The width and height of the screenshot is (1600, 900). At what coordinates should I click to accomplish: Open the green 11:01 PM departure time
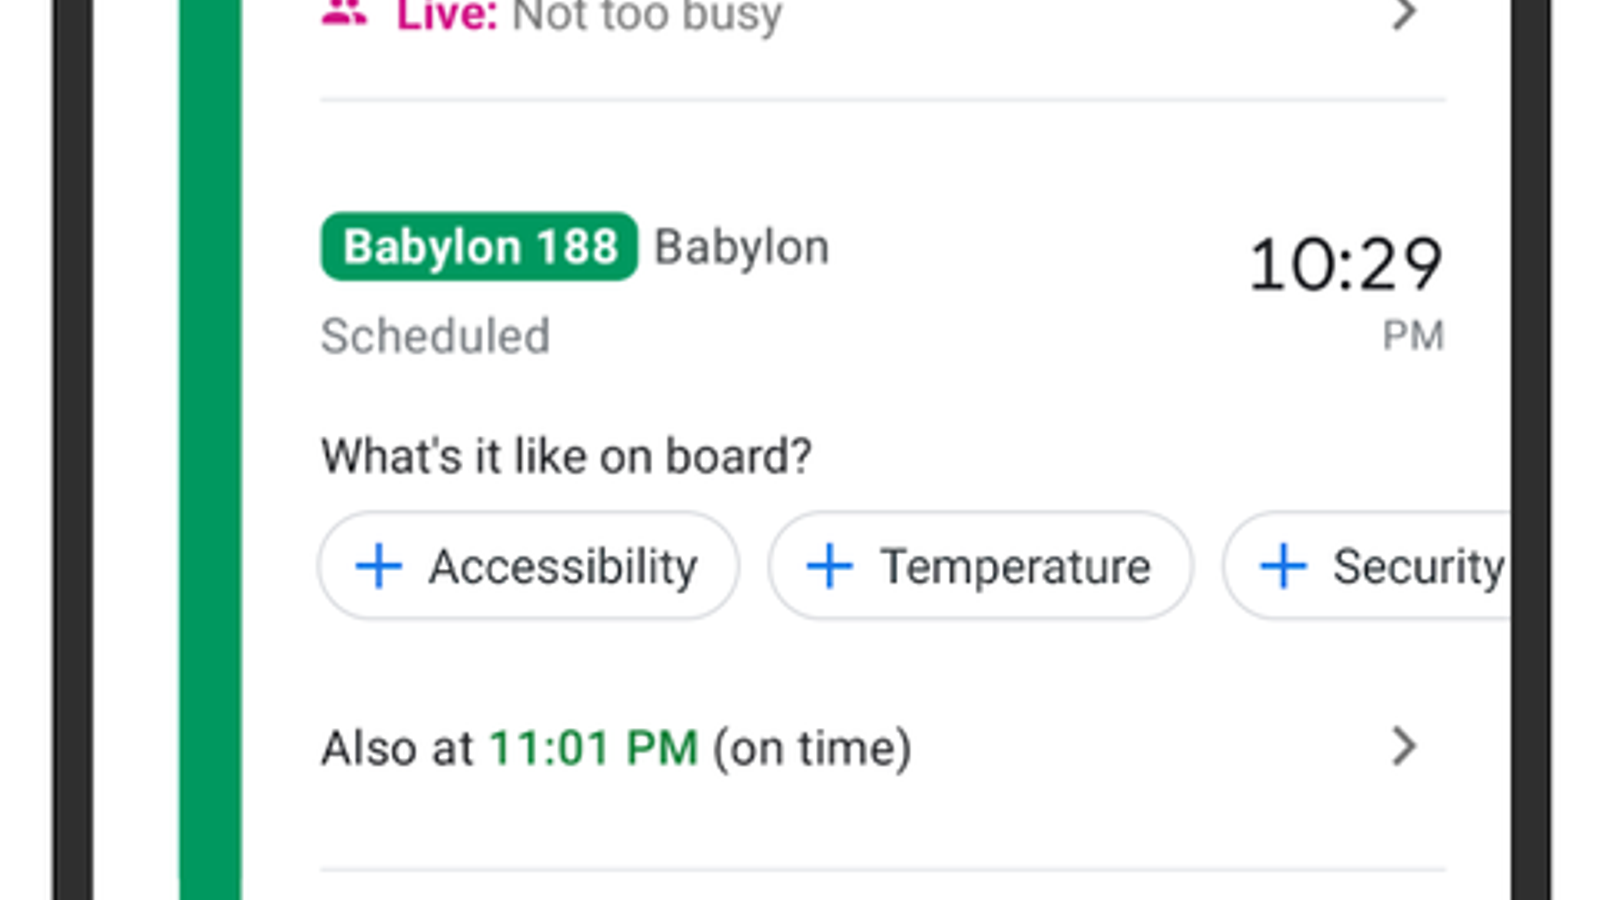coord(593,748)
